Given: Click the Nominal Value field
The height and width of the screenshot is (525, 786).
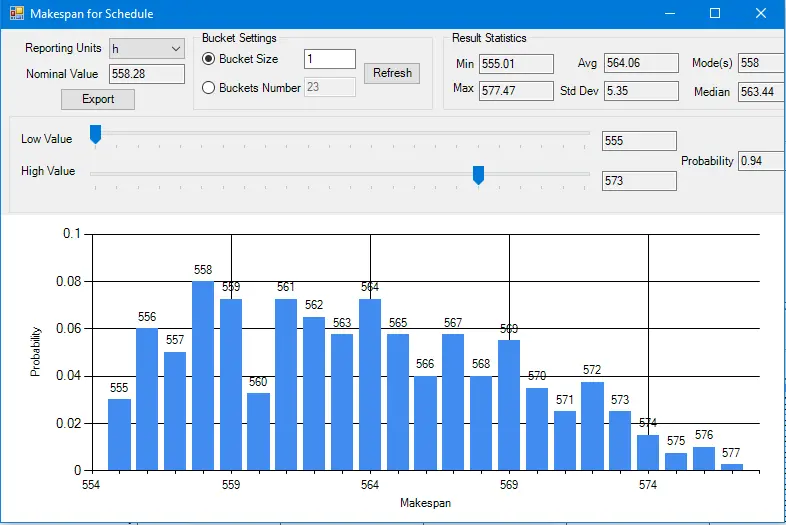Looking at the screenshot, I should click(x=146, y=74).
